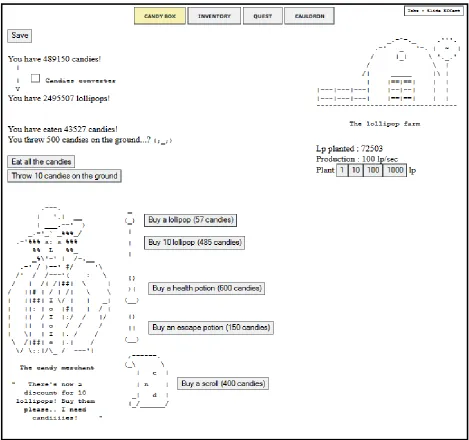This screenshot has height=440, width=469.
Task: Click the candy merchant ASCII figure
Action: pyautogui.click(x=59, y=280)
